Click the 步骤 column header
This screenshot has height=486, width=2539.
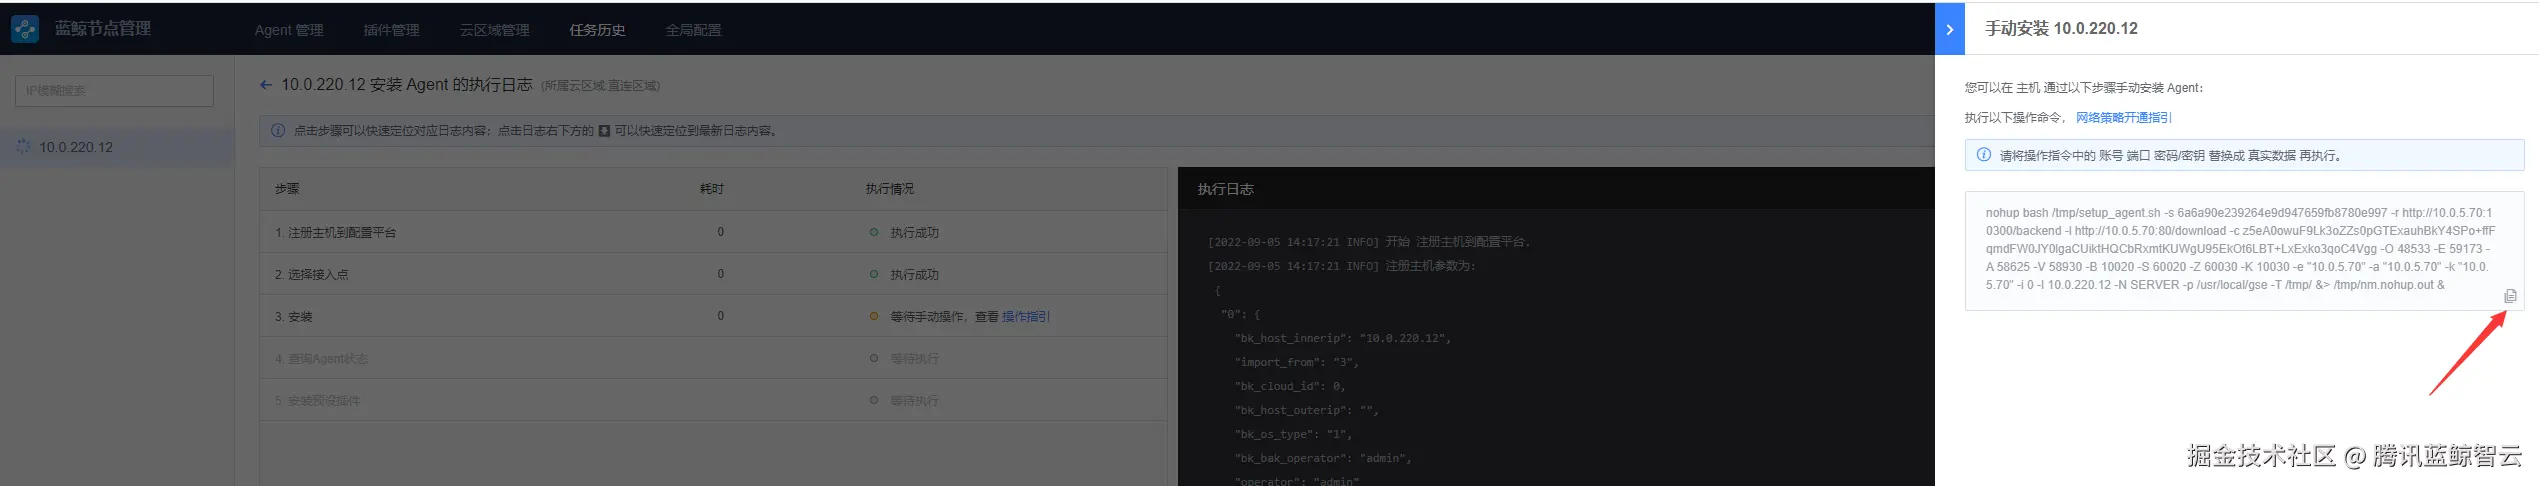point(287,189)
